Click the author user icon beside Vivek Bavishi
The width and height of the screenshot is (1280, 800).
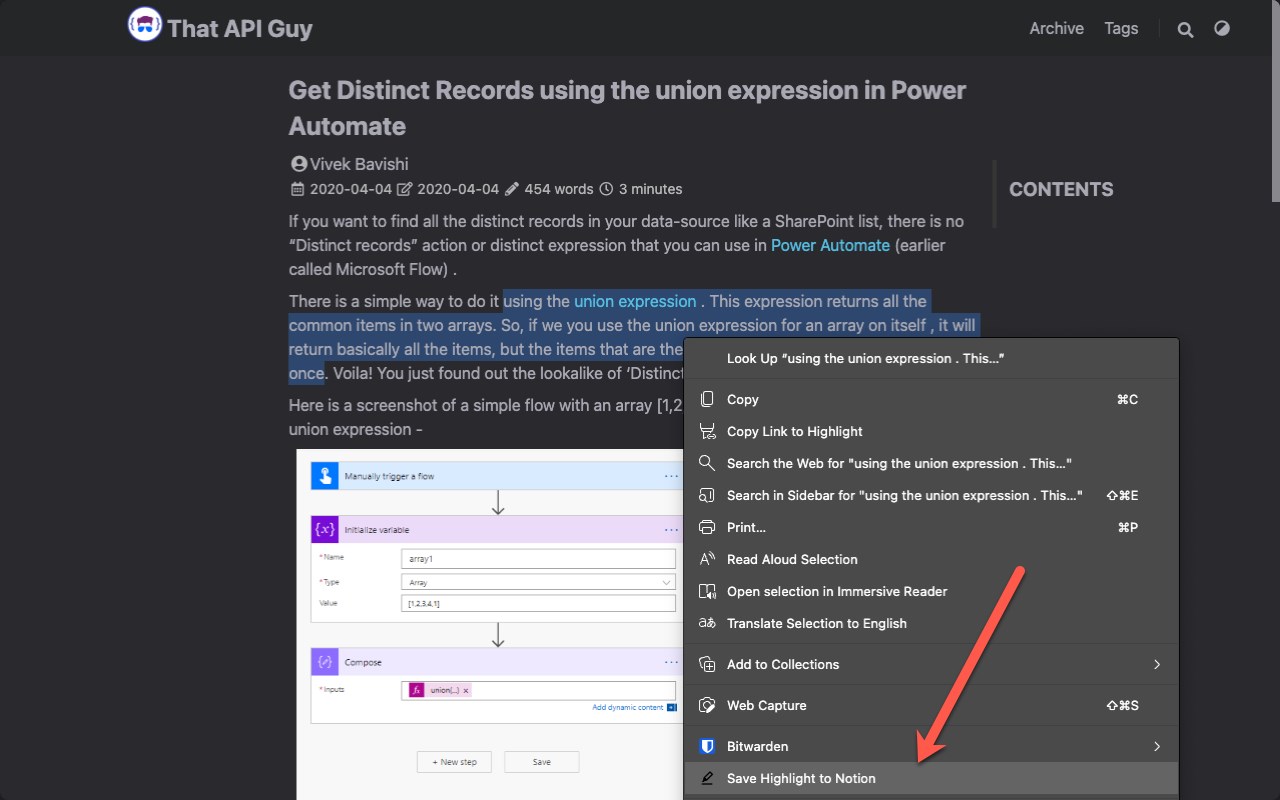298,164
